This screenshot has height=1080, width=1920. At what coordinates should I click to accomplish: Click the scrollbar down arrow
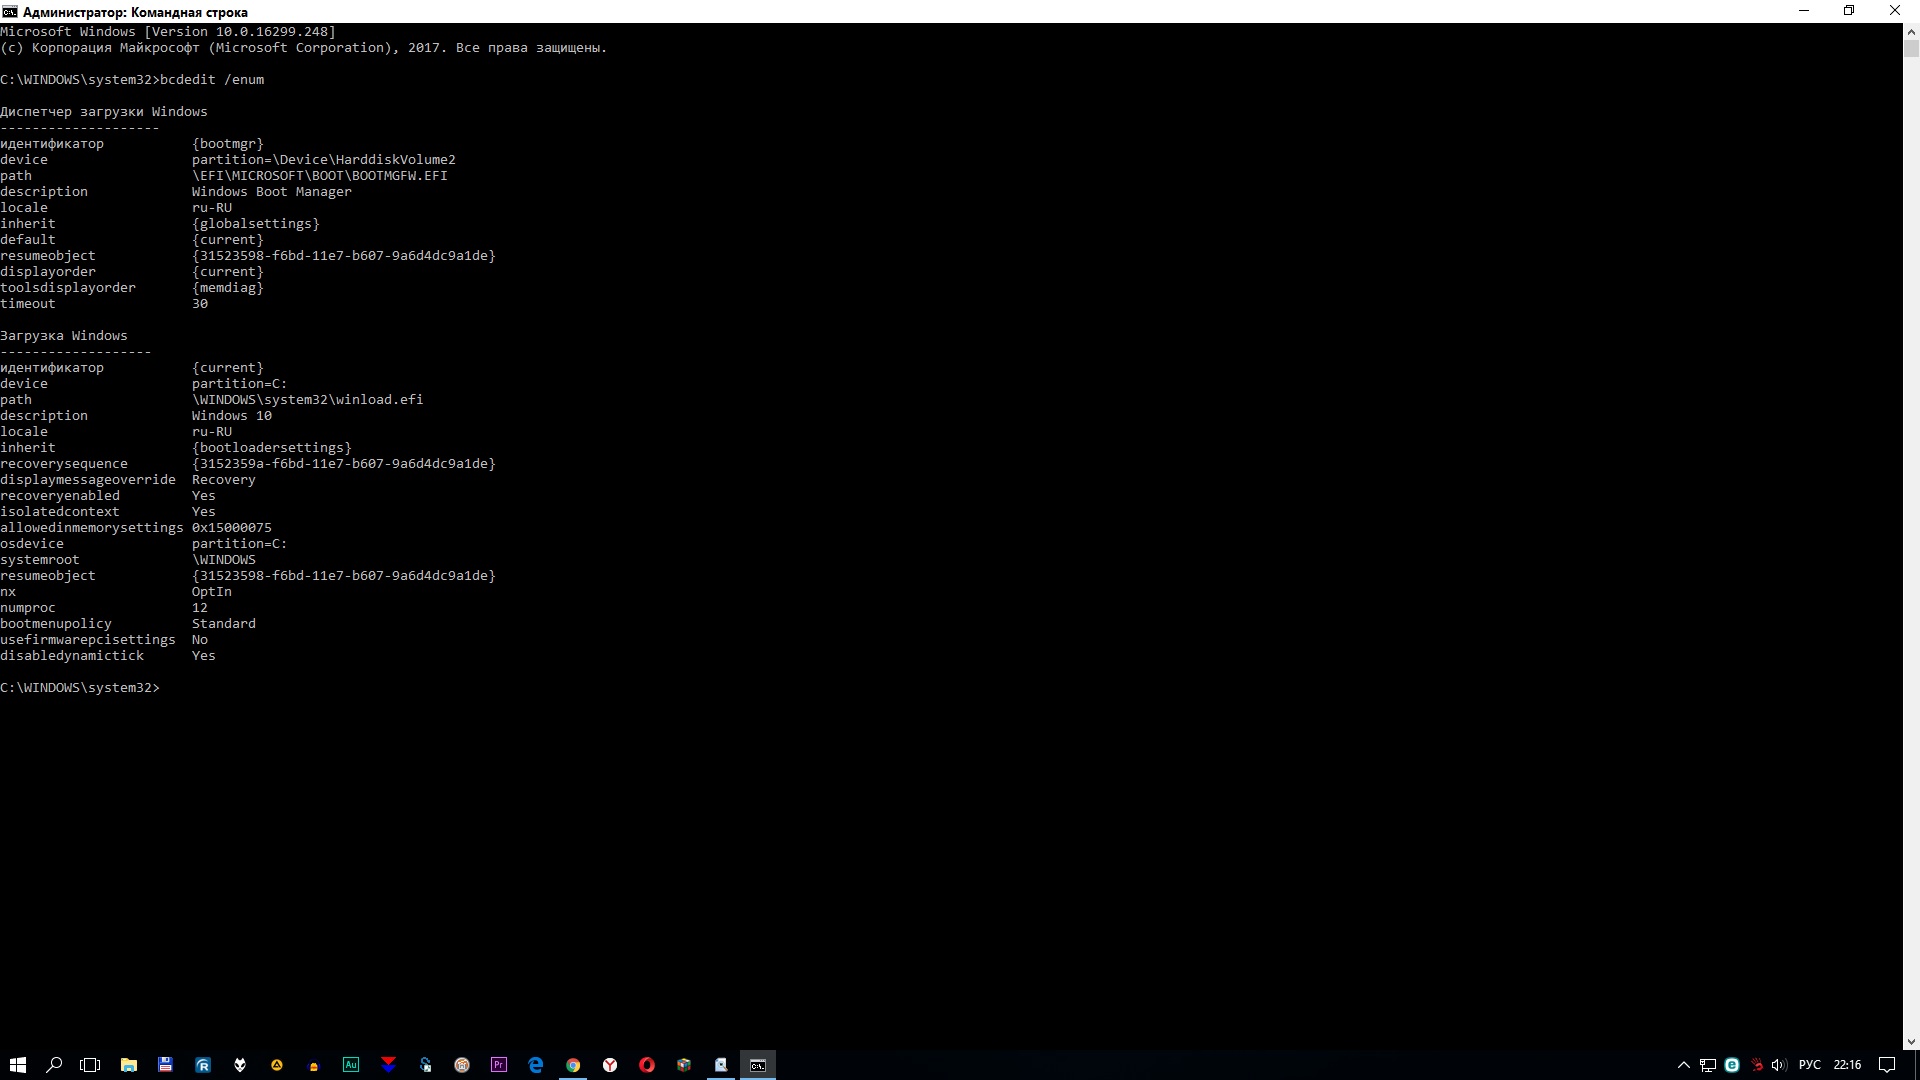(1911, 1042)
